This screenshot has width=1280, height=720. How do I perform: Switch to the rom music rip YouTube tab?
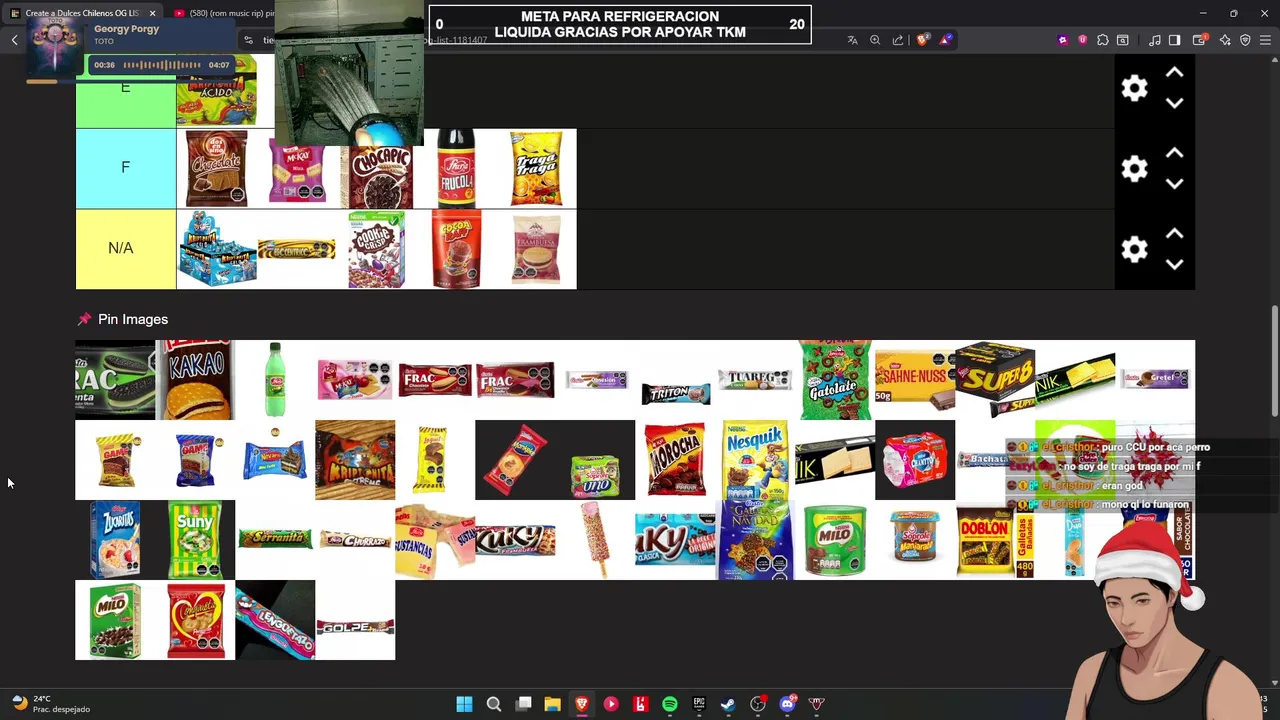coord(222,13)
